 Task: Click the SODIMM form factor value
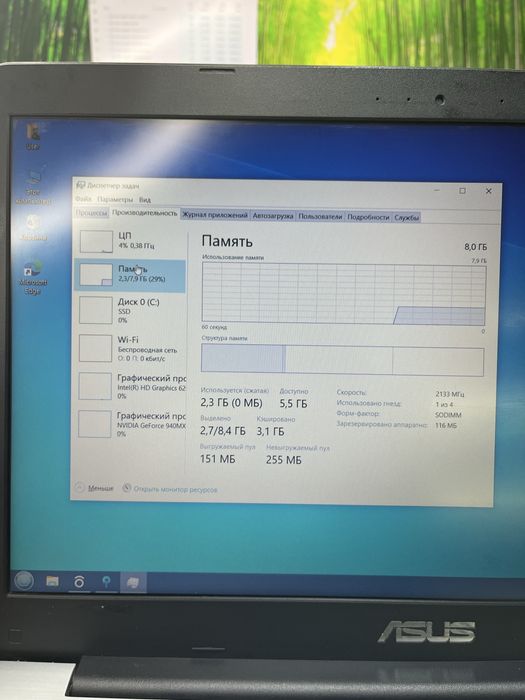[x=448, y=415]
